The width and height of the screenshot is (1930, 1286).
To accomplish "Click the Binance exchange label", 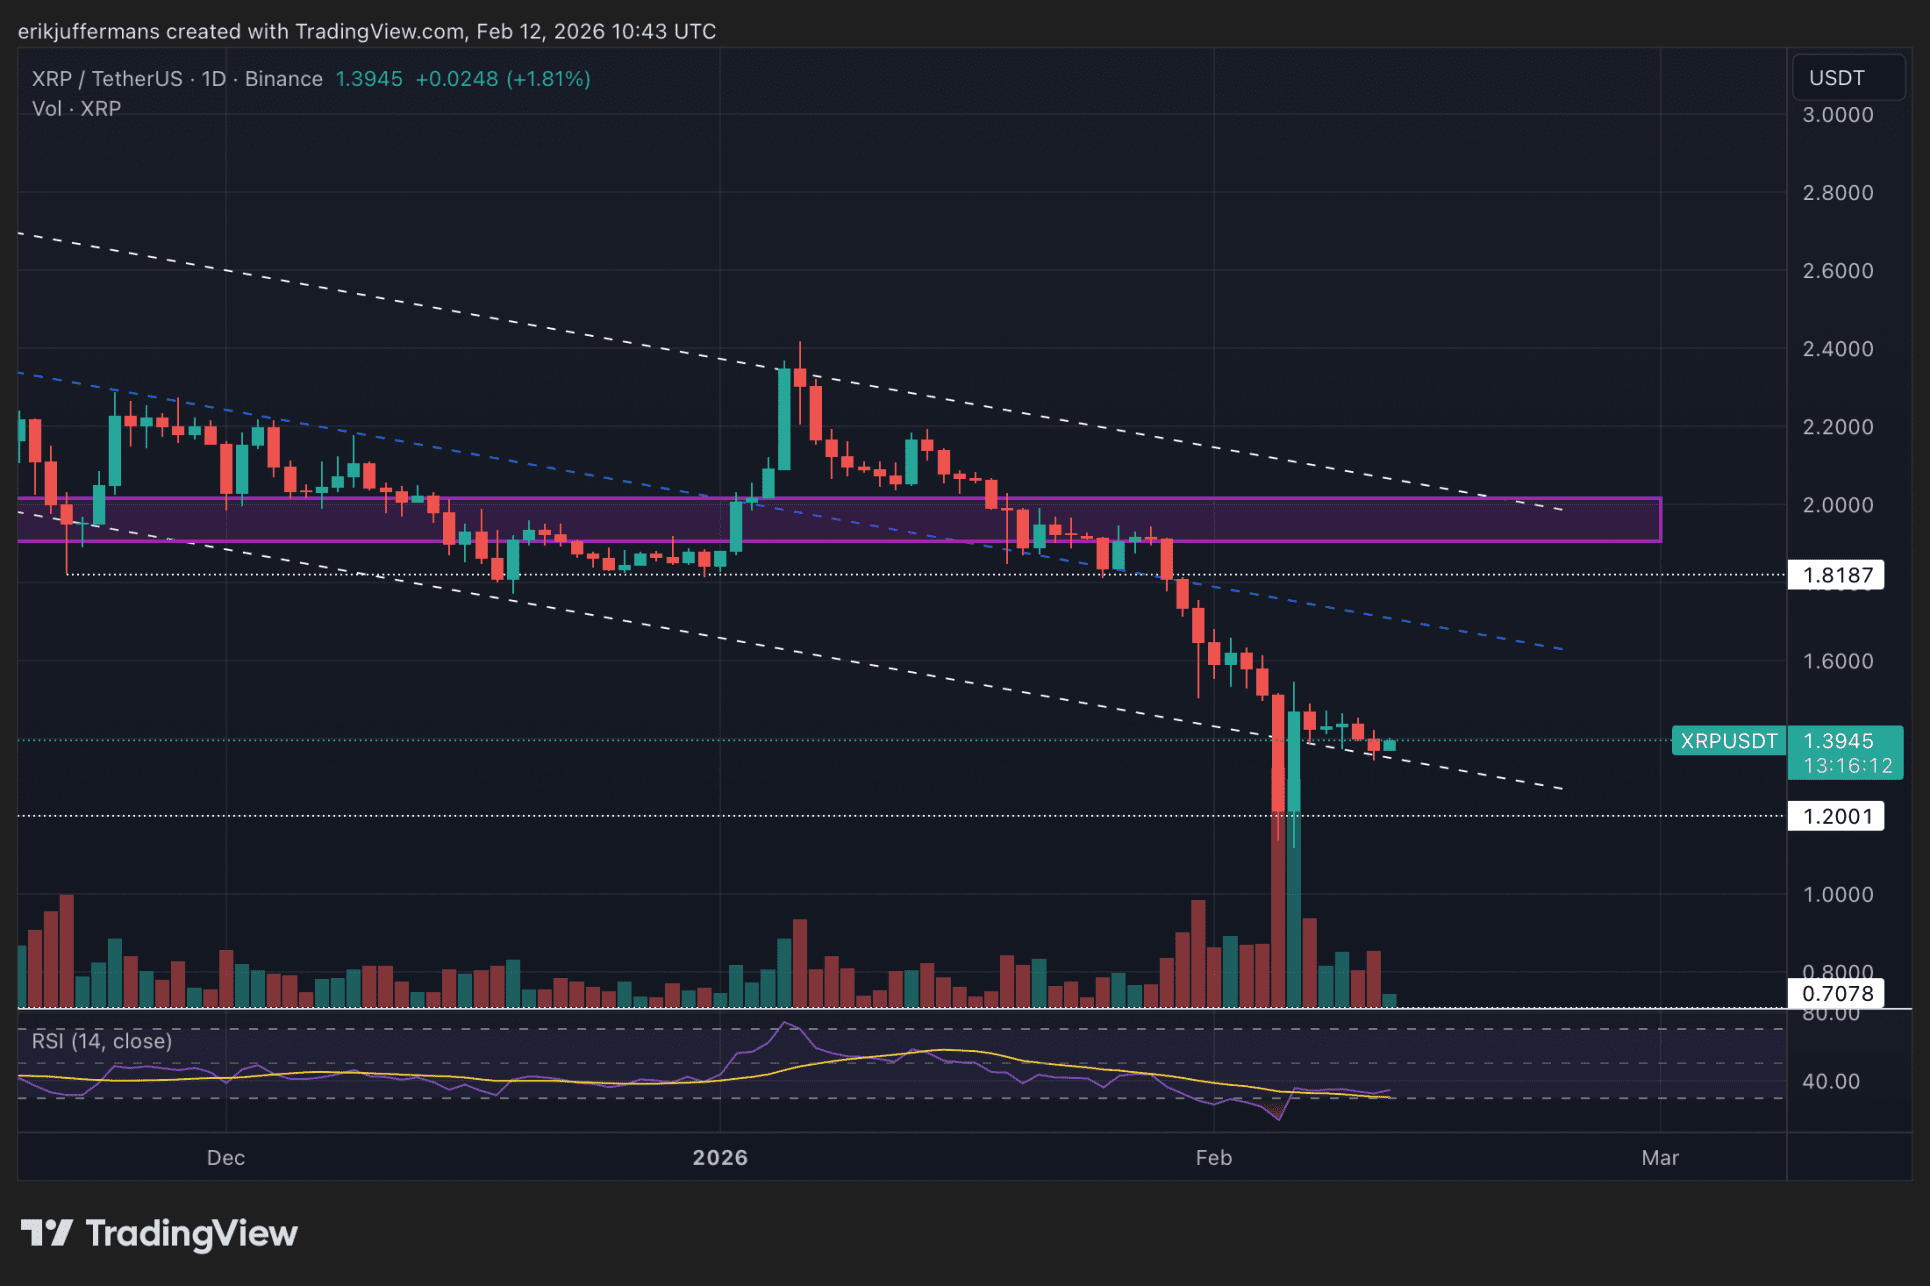I will click(x=284, y=79).
